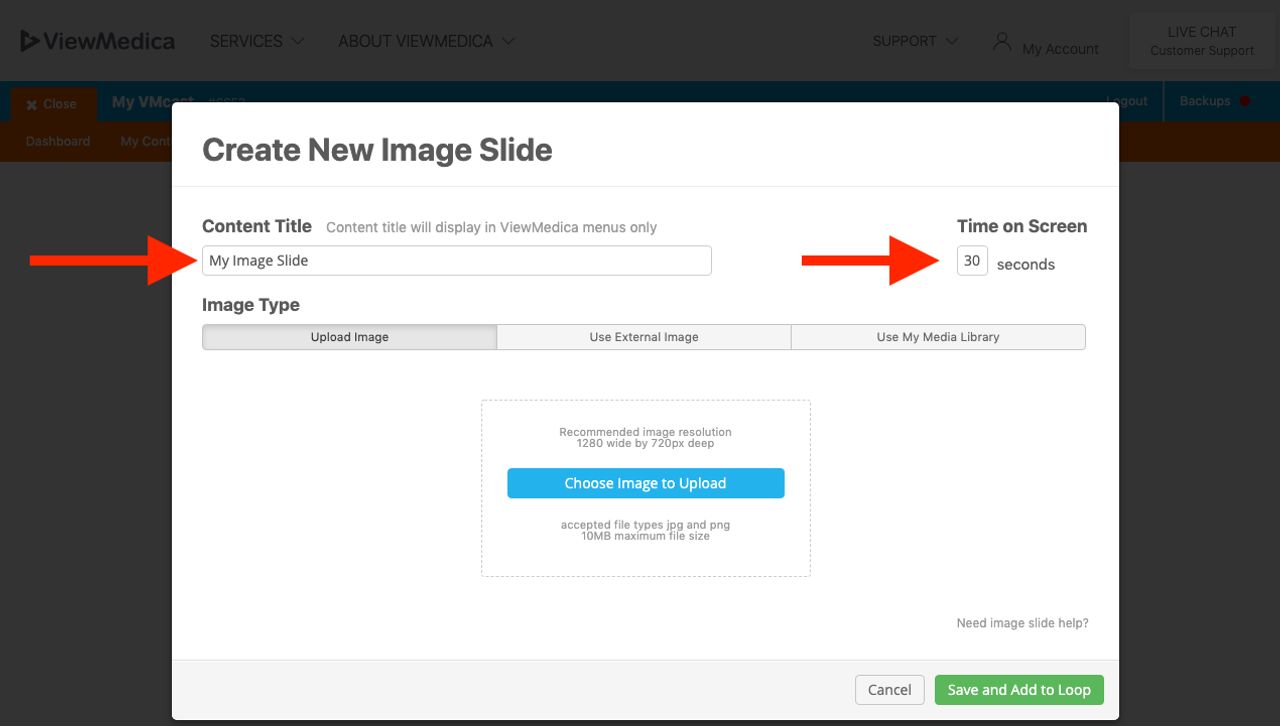This screenshot has width=1280, height=726.
Task: Click inside the Content Title field
Action: click(456, 260)
